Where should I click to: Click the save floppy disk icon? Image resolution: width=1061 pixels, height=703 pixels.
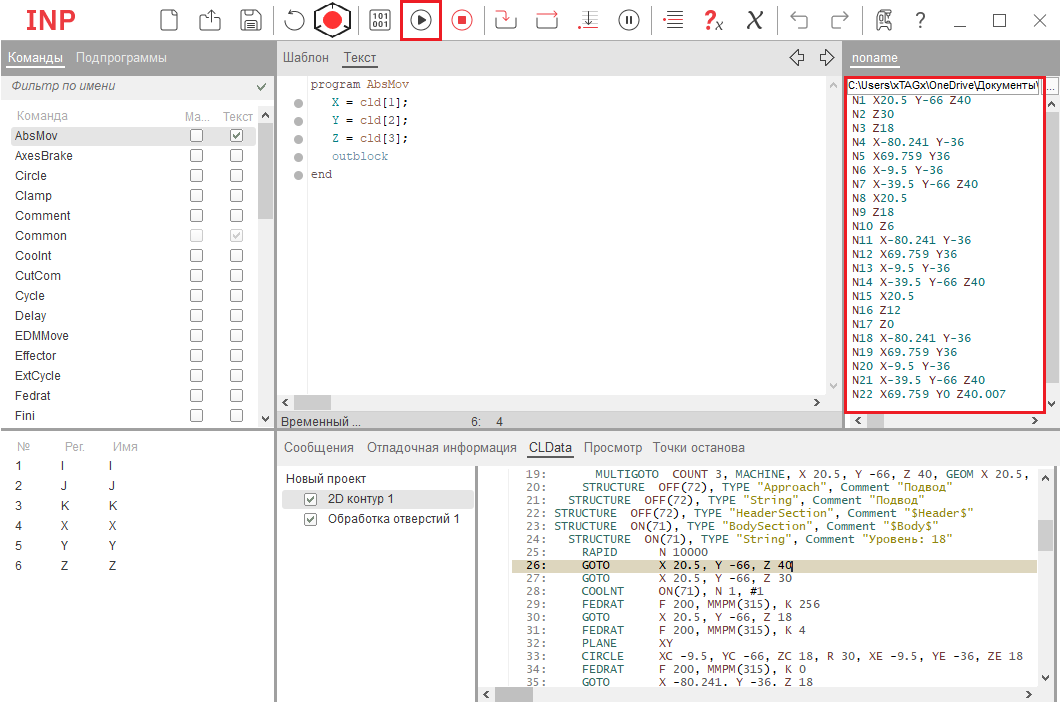tap(251, 20)
